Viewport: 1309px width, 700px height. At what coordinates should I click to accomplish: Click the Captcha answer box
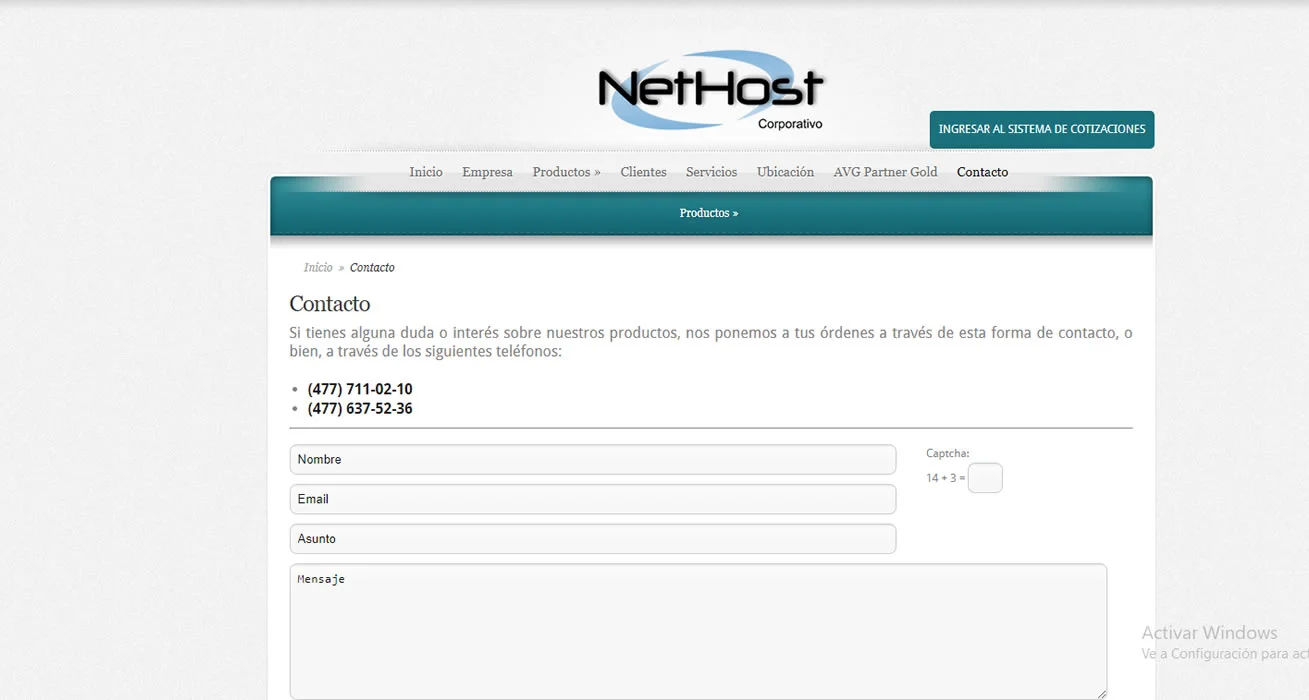point(985,478)
